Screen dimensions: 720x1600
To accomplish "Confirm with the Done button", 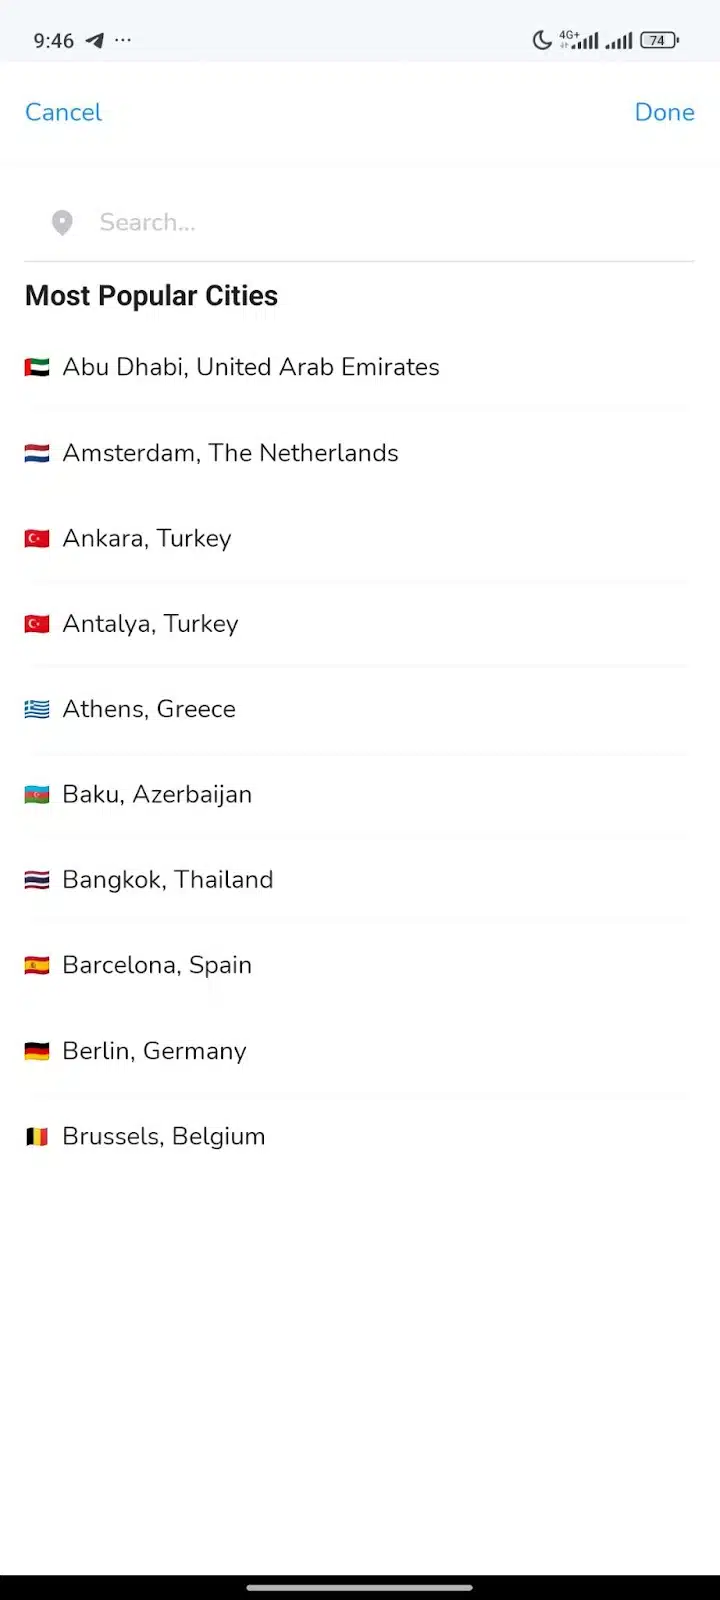I will tap(664, 112).
